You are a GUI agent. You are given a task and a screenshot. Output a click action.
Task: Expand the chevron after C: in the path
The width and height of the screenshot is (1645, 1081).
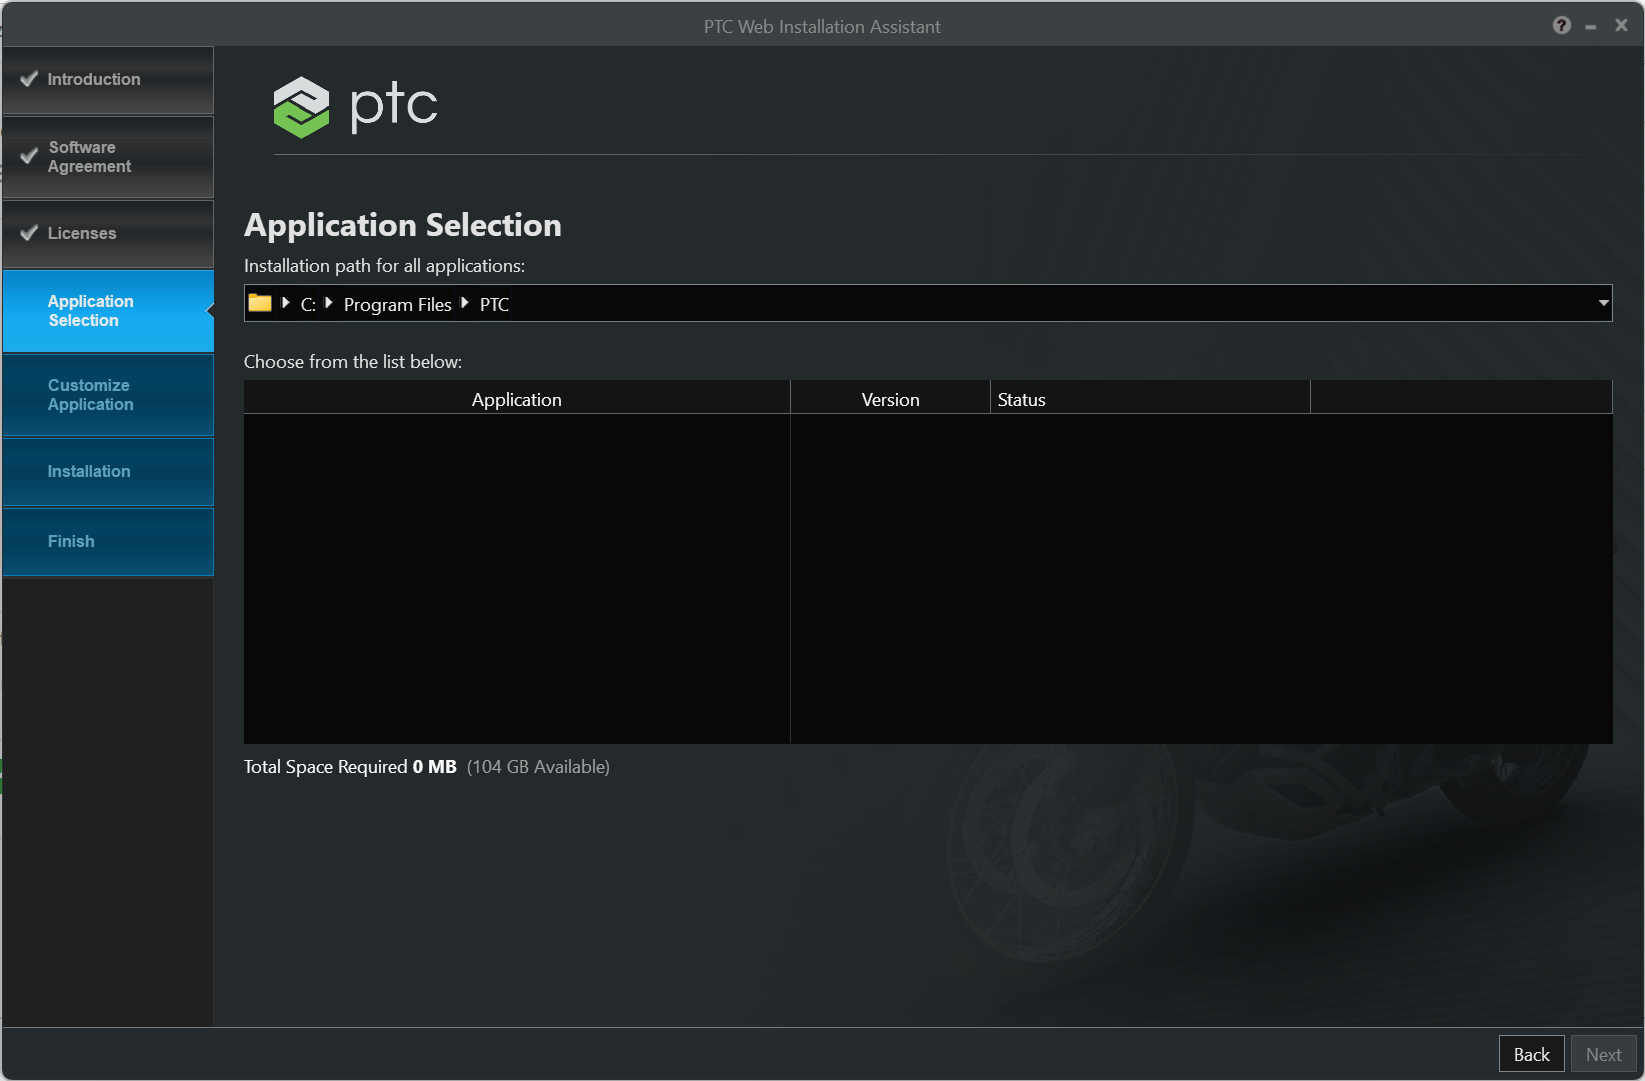click(328, 303)
